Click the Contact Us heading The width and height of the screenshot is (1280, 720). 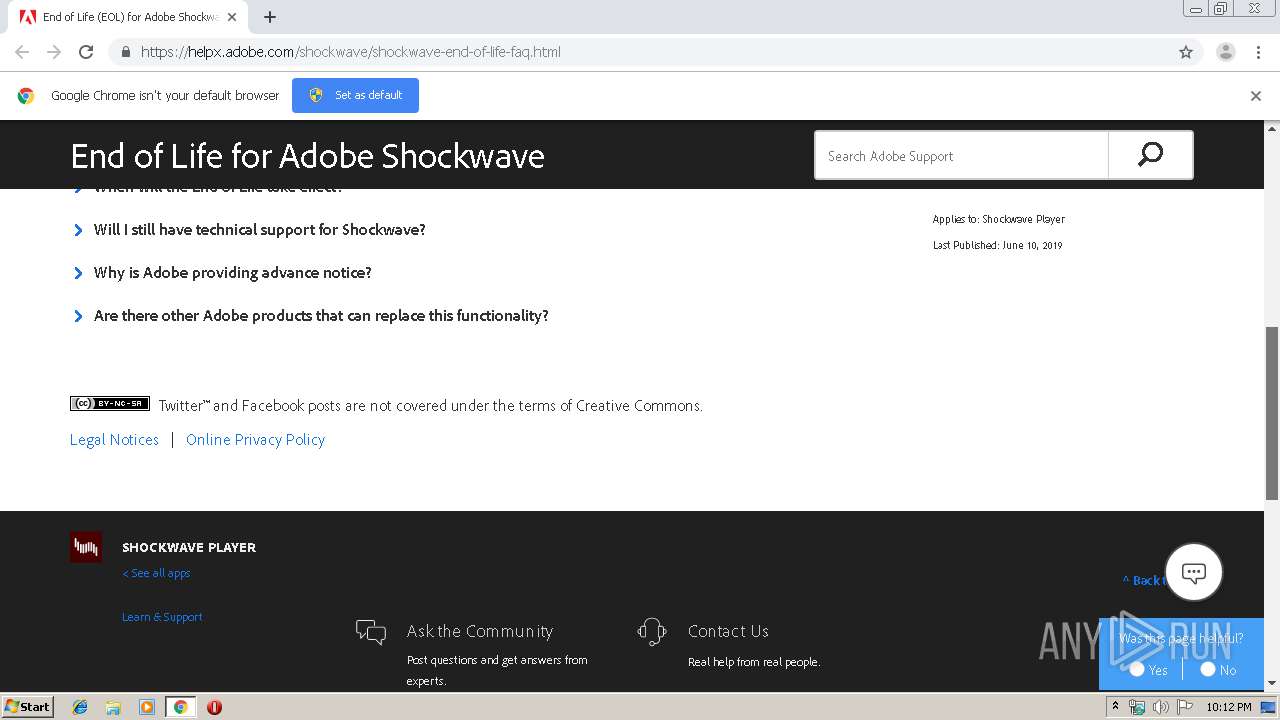click(728, 631)
